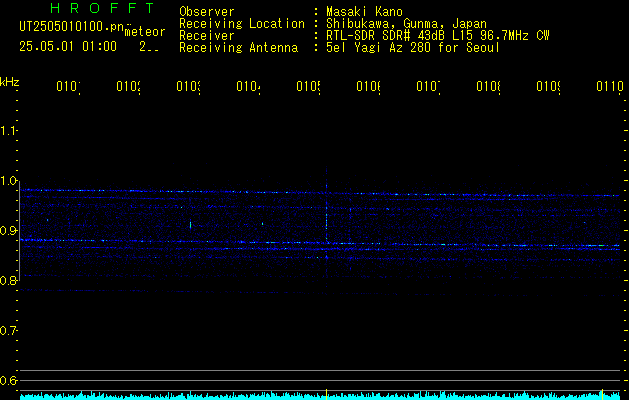Screen dimensions: 629x400
Task: Select the Receiving Location label
Action: click(242, 24)
